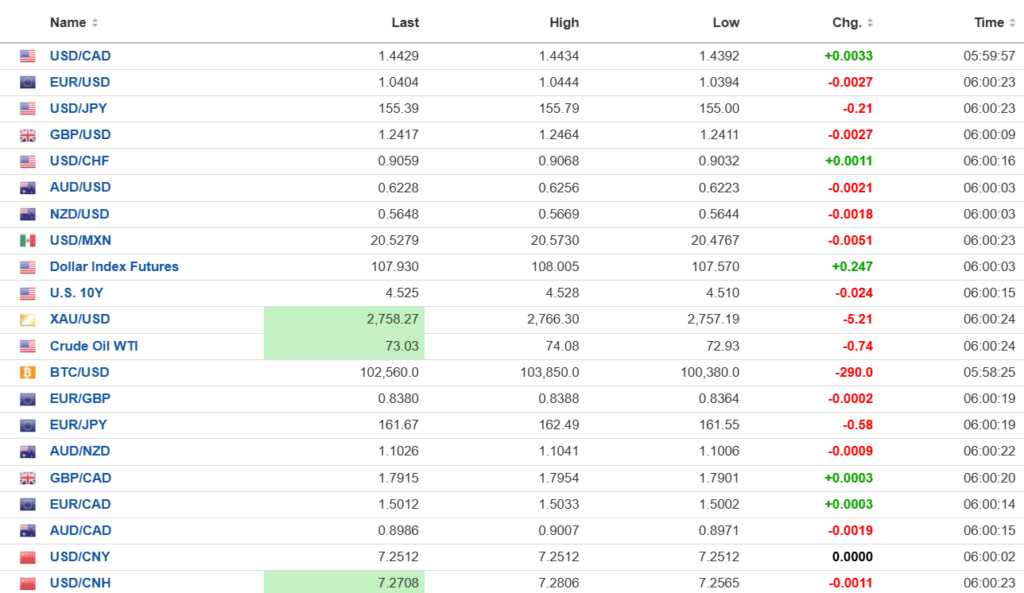The height and width of the screenshot is (593, 1024).
Task: Click the Bitcoin icon beside BTC/USD
Action: [28, 372]
